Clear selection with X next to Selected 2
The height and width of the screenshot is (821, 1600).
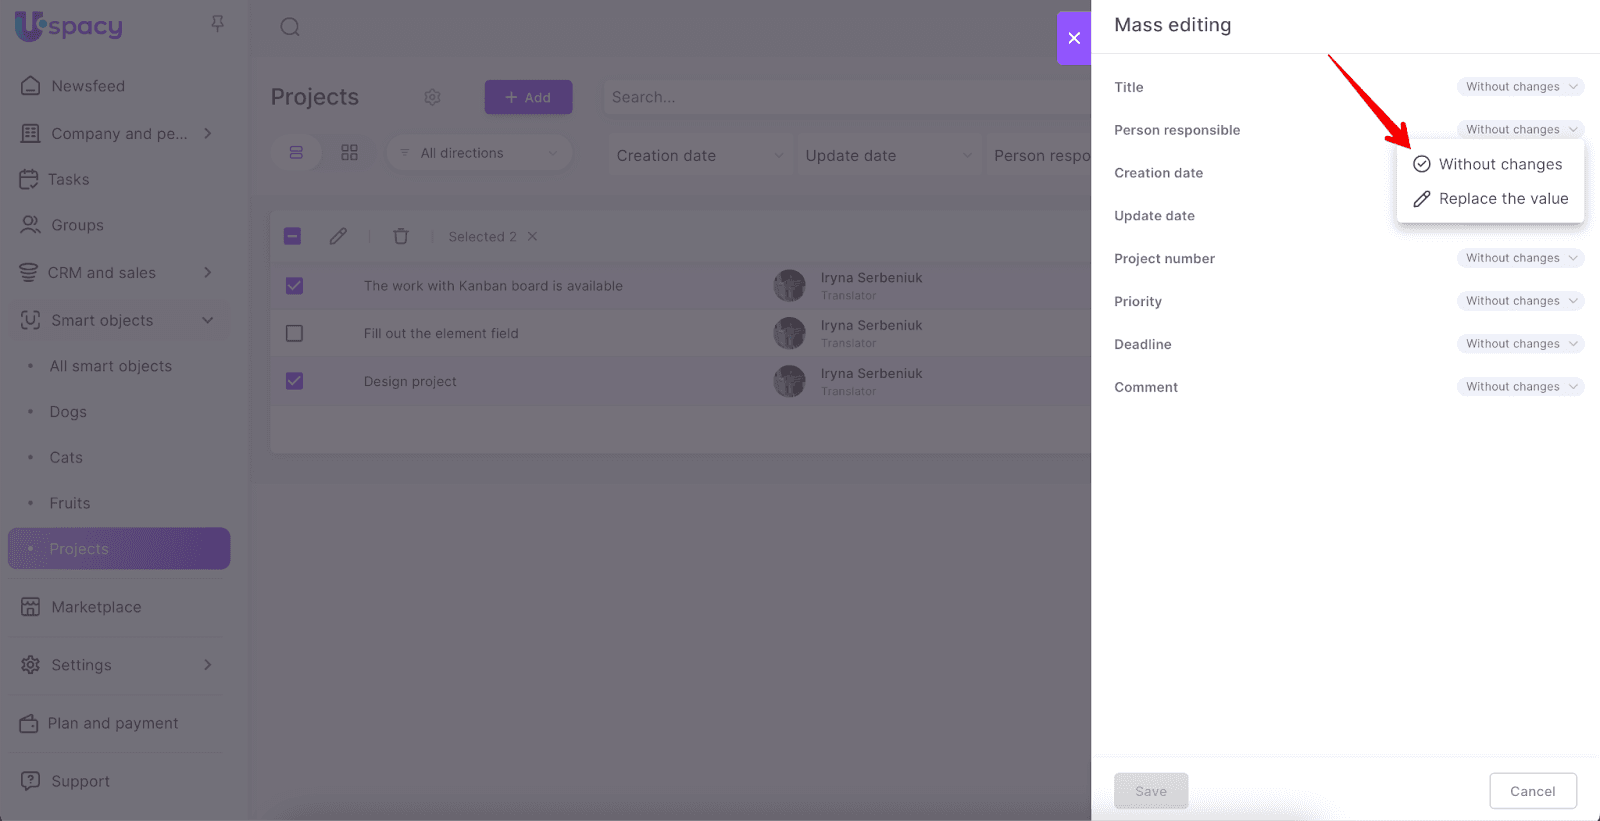(x=532, y=237)
